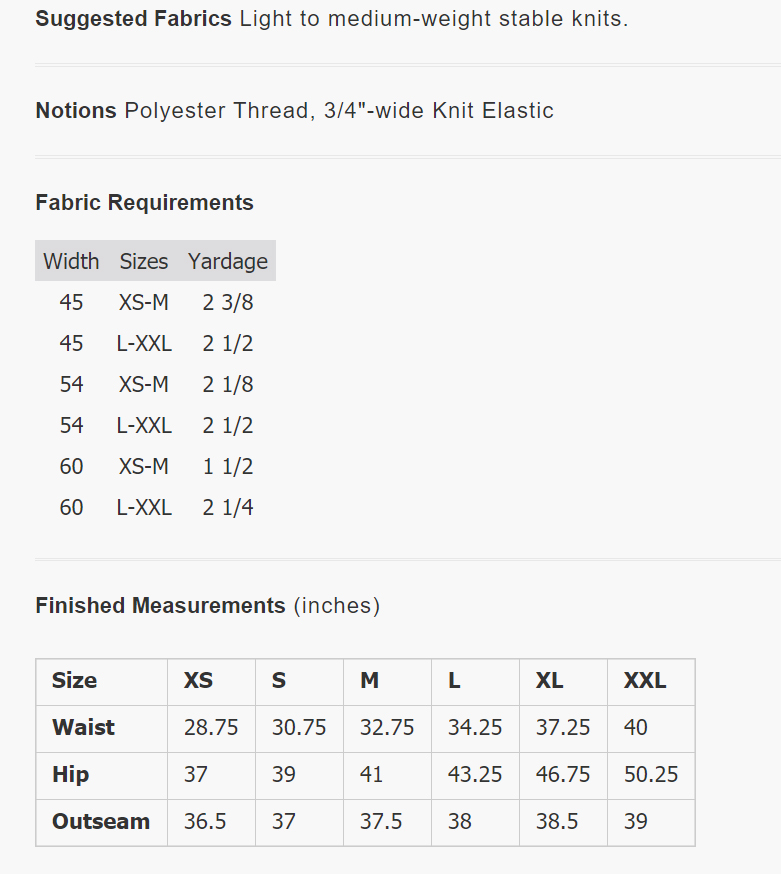Select the 2 3/8 yardage cell

point(228,302)
